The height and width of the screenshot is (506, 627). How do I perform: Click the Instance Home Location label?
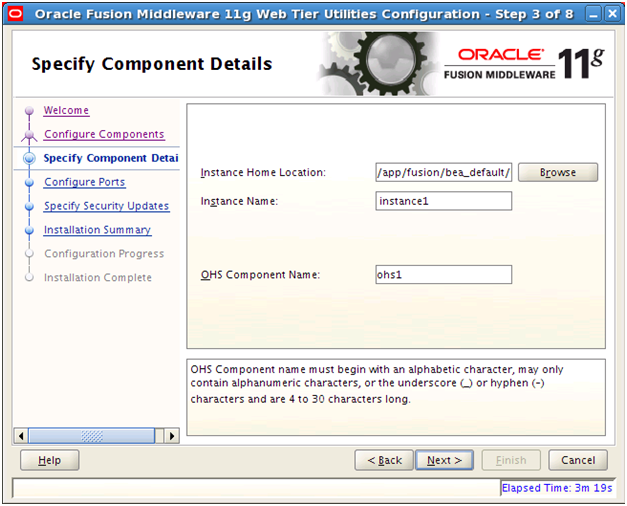263,172
